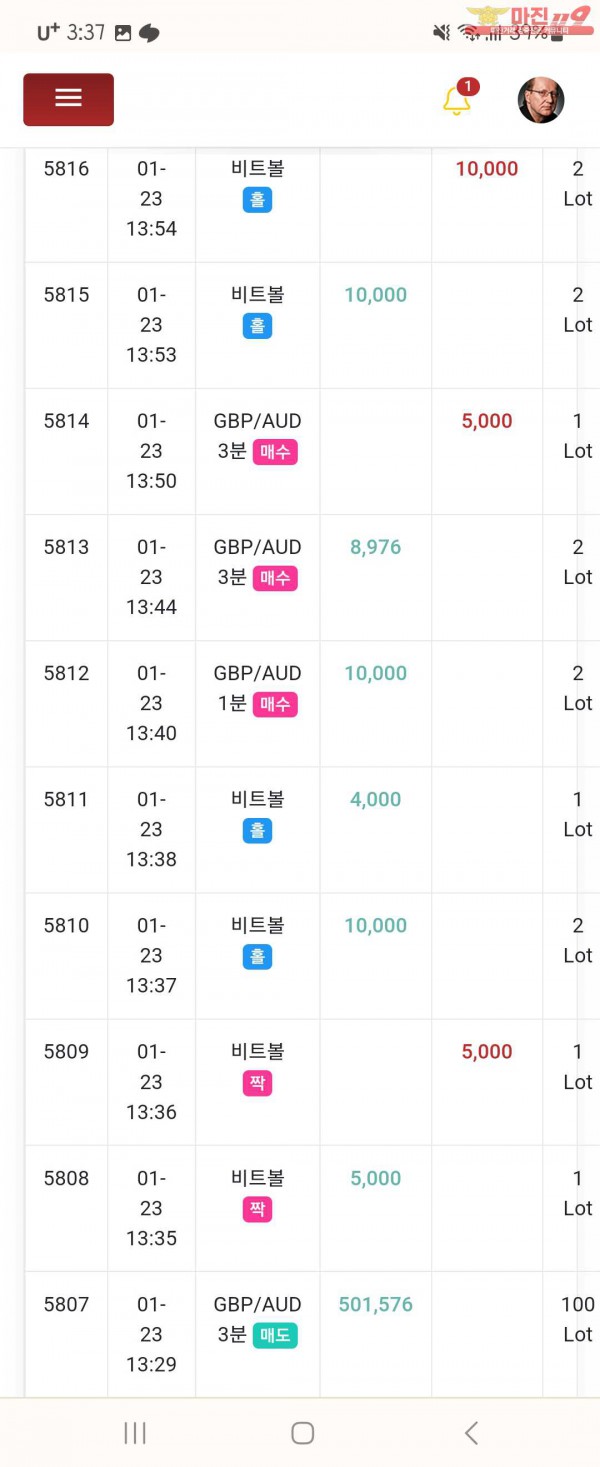Tap the blue 홀 badge in row 5810
Screen dimensions: 600x1467
pyautogui.click(x=257, y=957)
